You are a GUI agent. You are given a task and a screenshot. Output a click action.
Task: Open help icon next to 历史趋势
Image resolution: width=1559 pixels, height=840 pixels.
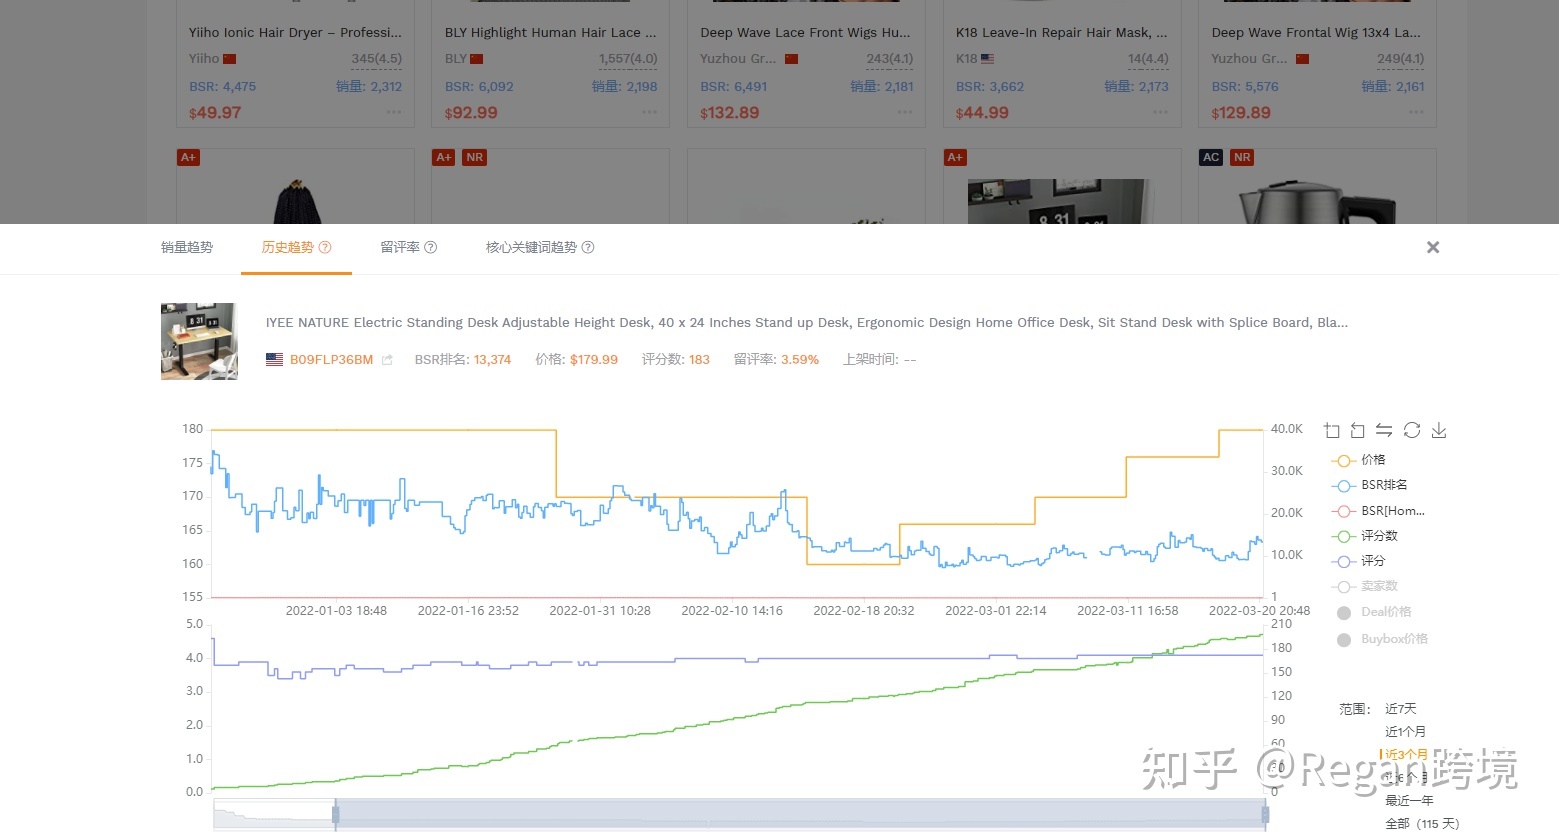(325, 247)
